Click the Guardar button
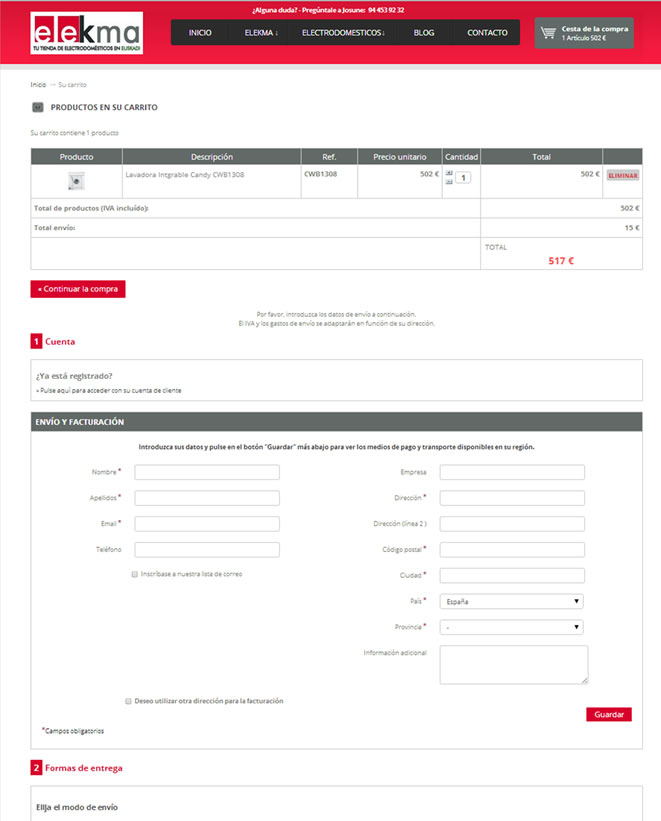The image size is (661, 821). pos(609,714)
